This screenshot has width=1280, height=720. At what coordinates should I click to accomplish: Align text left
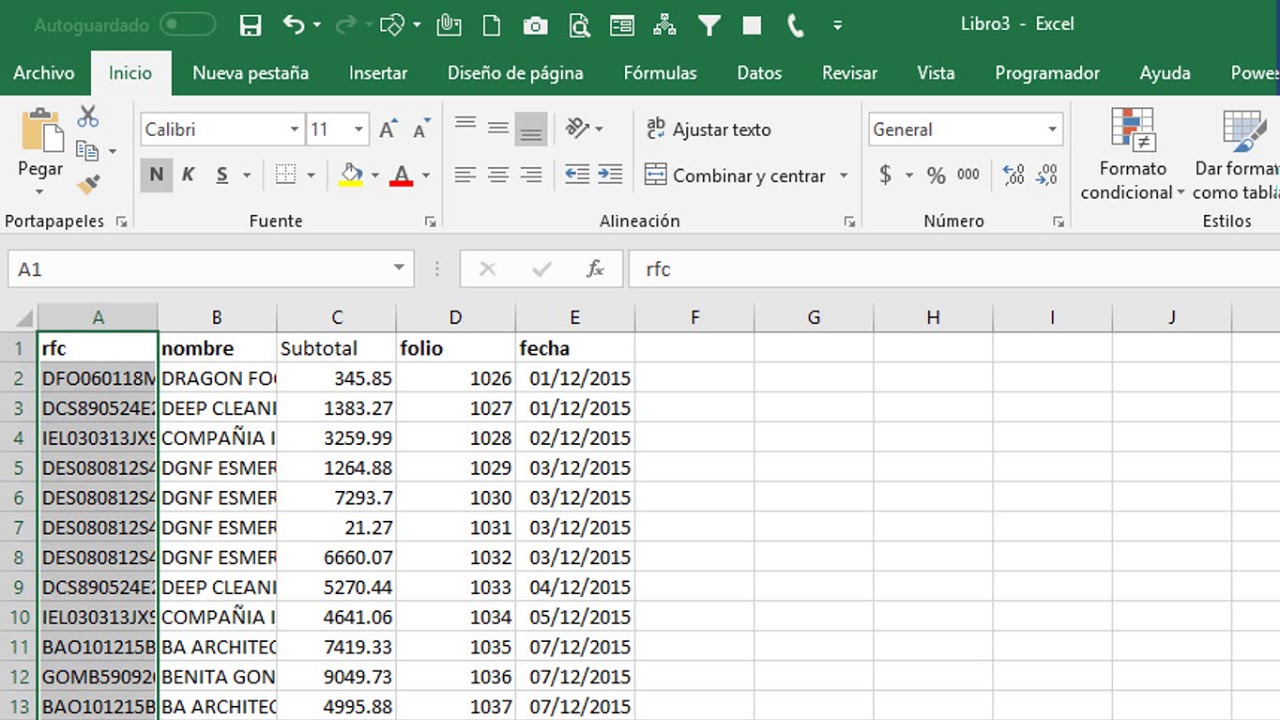click(x=465, y=175)
